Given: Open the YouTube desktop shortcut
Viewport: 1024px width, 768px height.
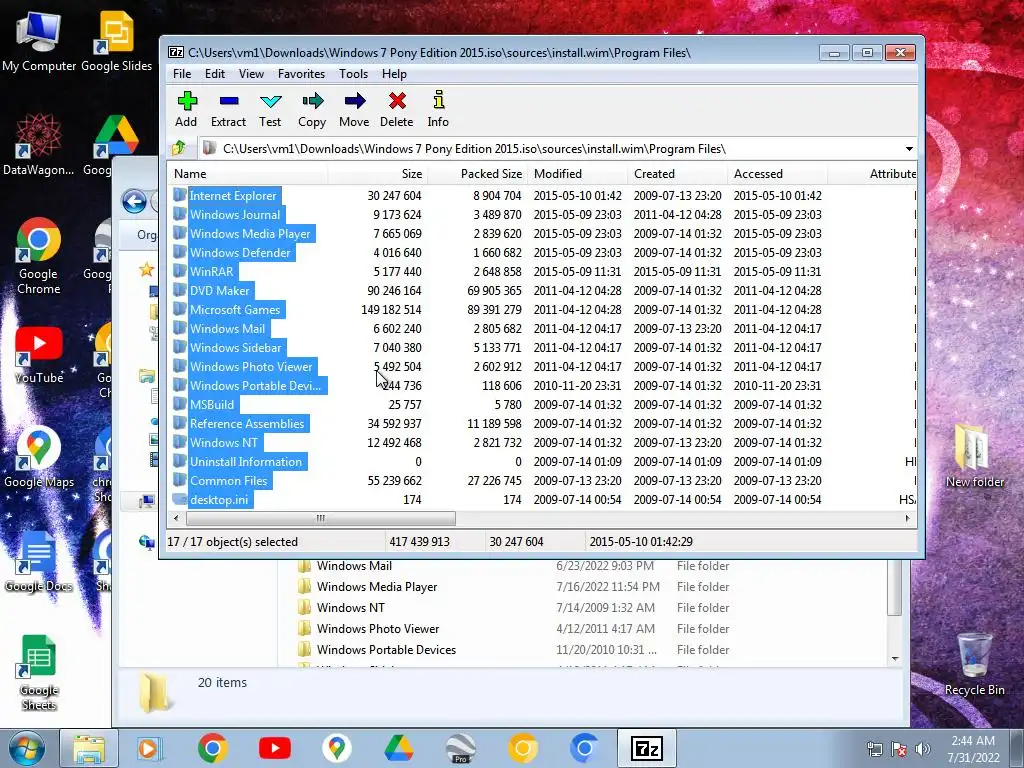Looking at the screenshot, I should (39, 355).
